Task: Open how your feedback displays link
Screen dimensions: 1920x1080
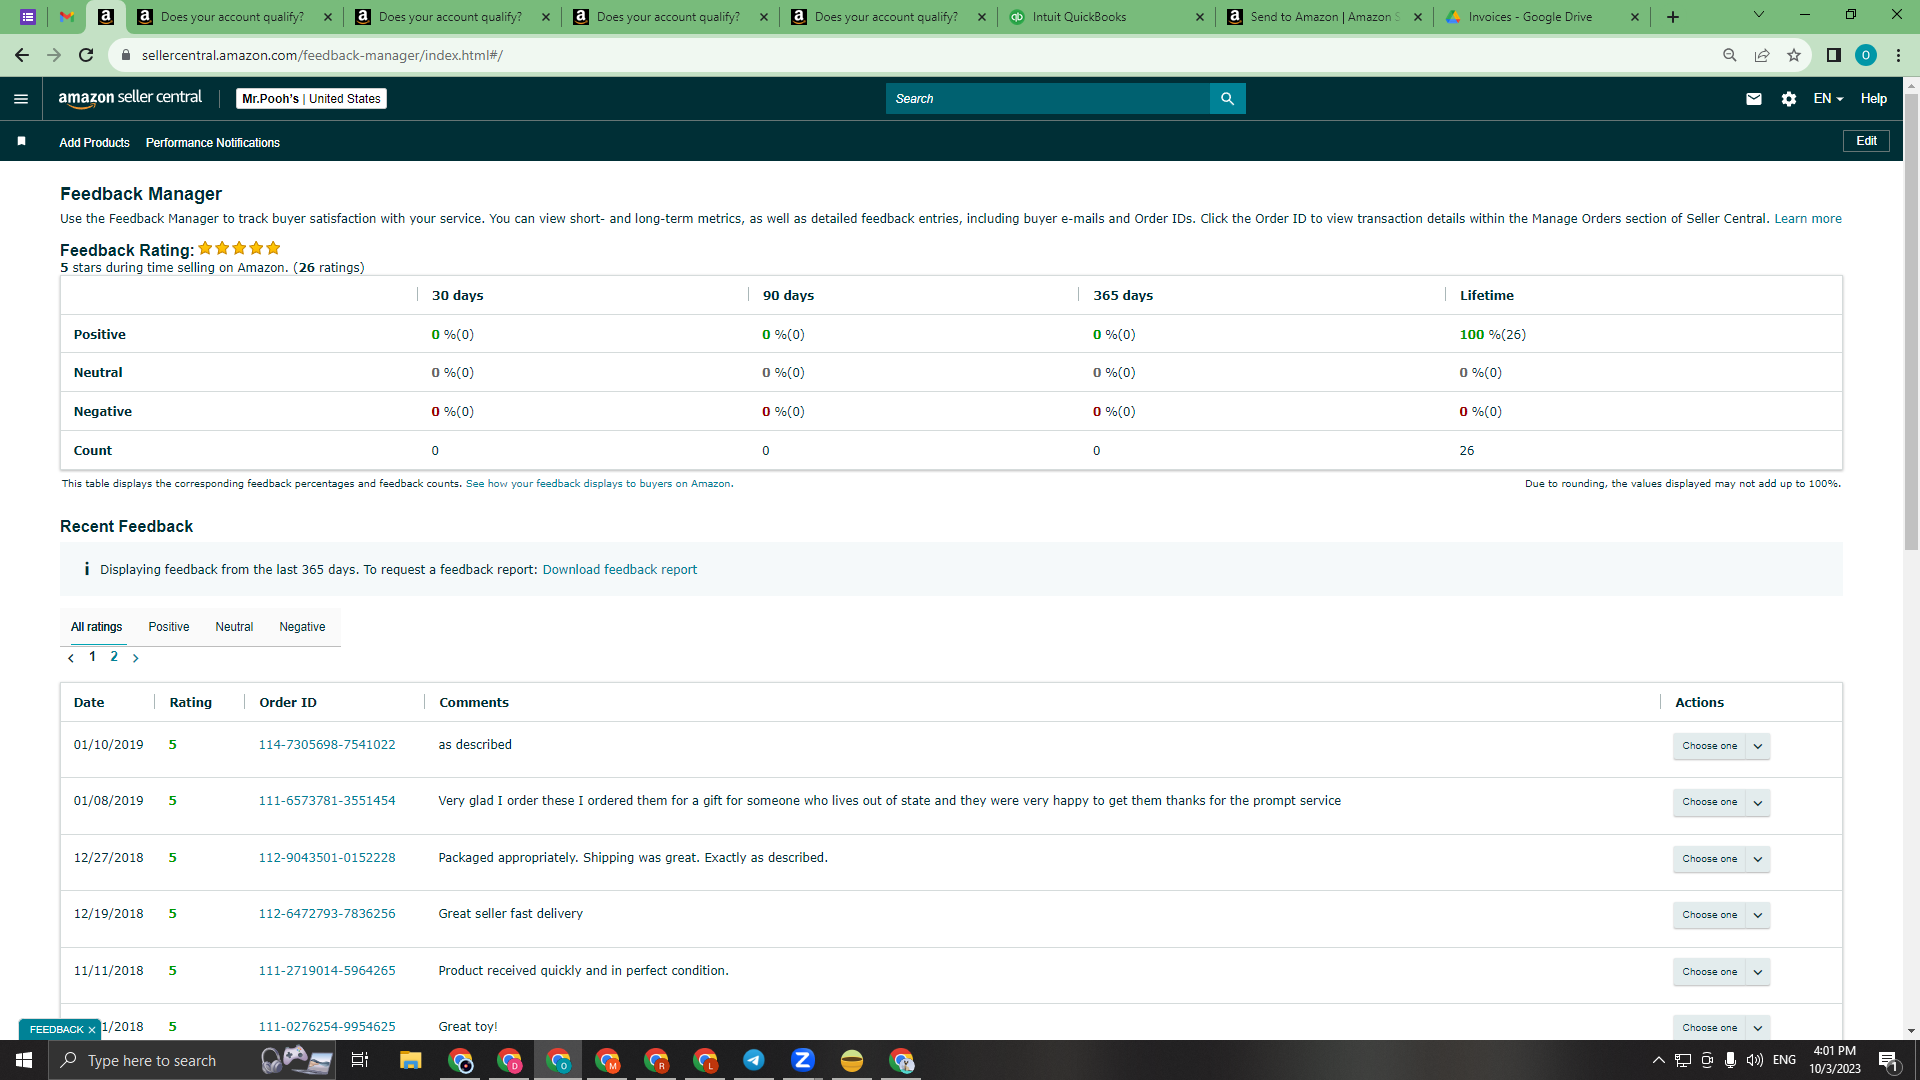Action: click(x=598, y=484)
